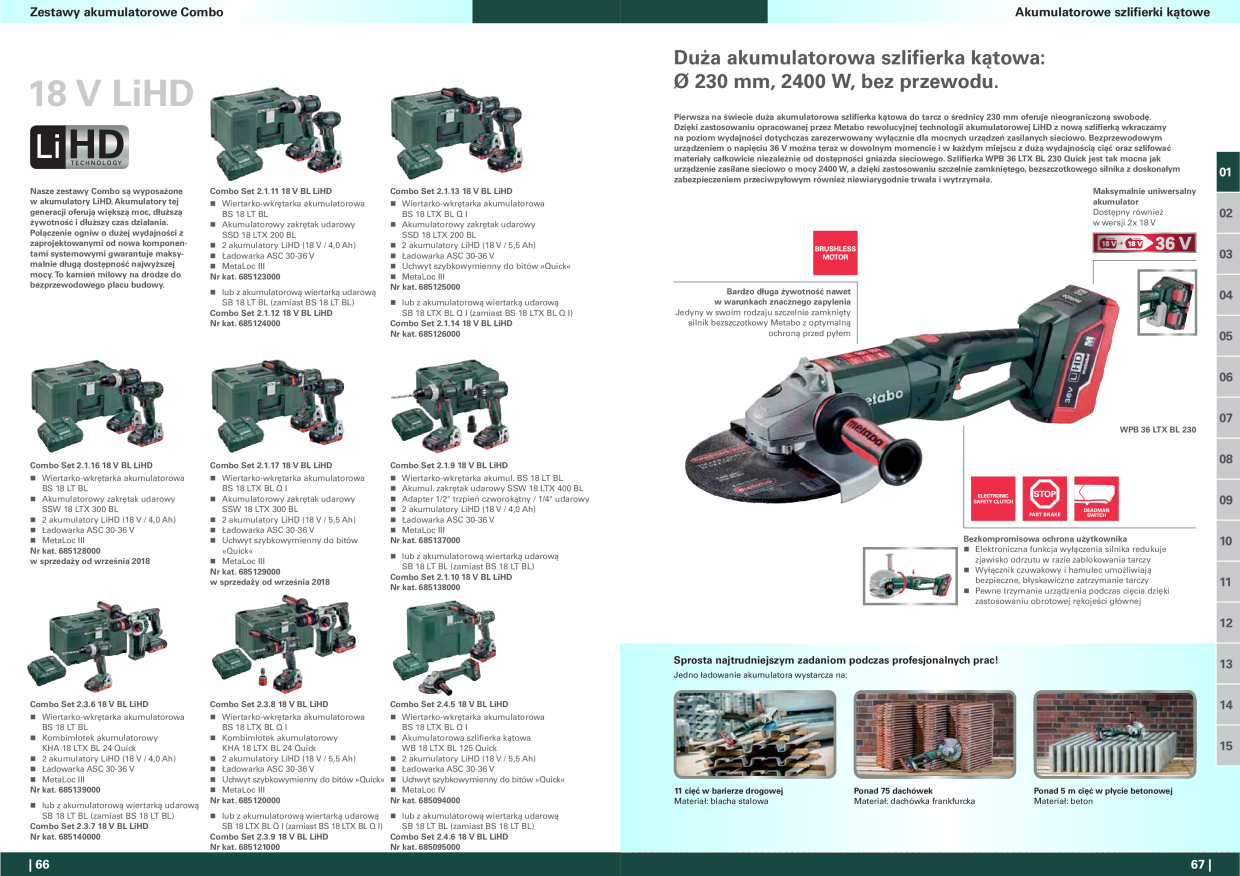1240x876 pixels.
Task: Click 'Nr kat. 685125000'
Action: (425, 287)
